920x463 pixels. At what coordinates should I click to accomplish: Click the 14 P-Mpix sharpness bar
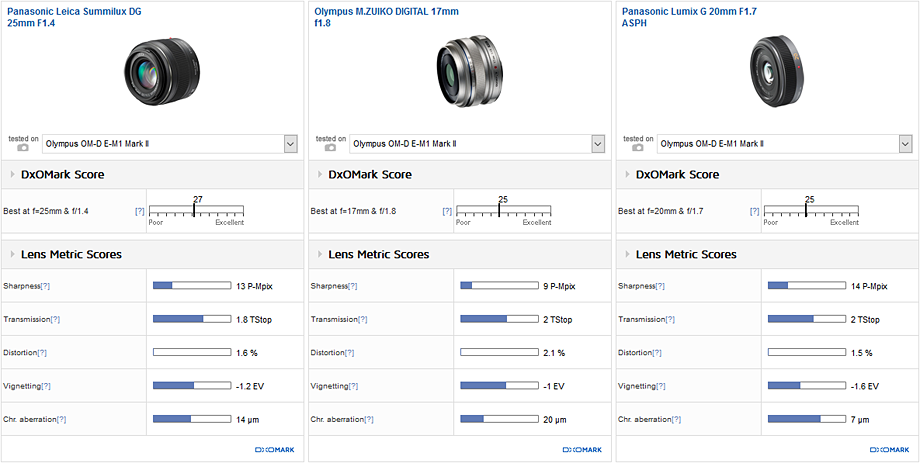pos(807,286)
